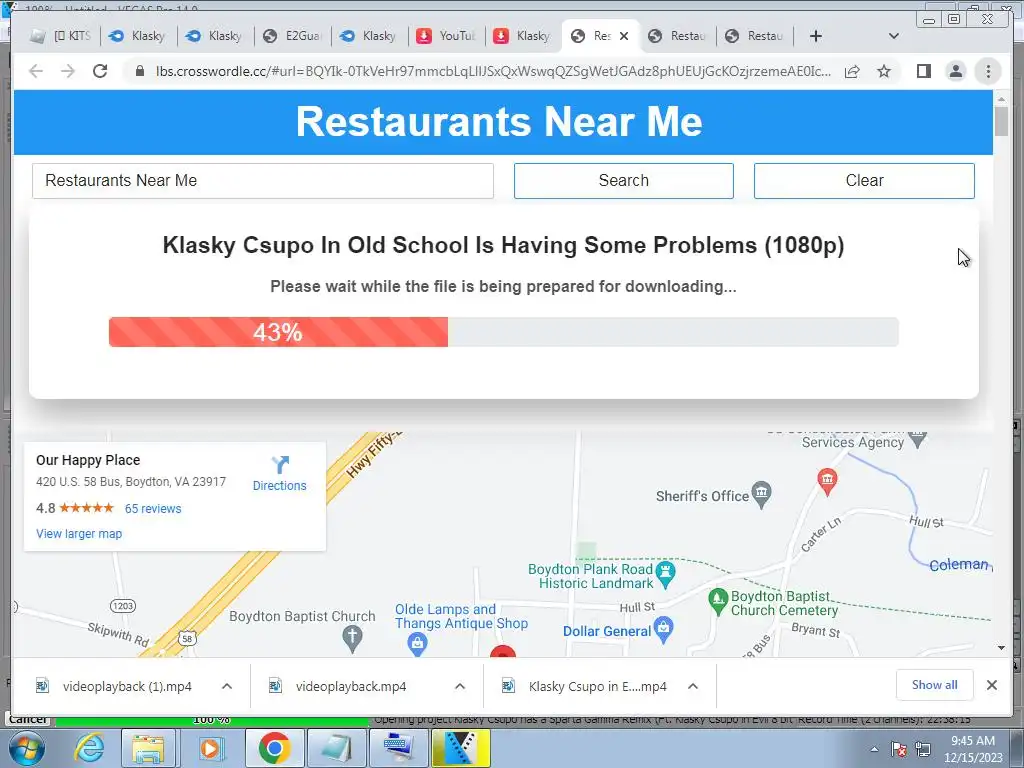The width and height of the screenshot is (1024, 768).
Task: Close the active Restaurants tab
Action: (x=624, y=36)
